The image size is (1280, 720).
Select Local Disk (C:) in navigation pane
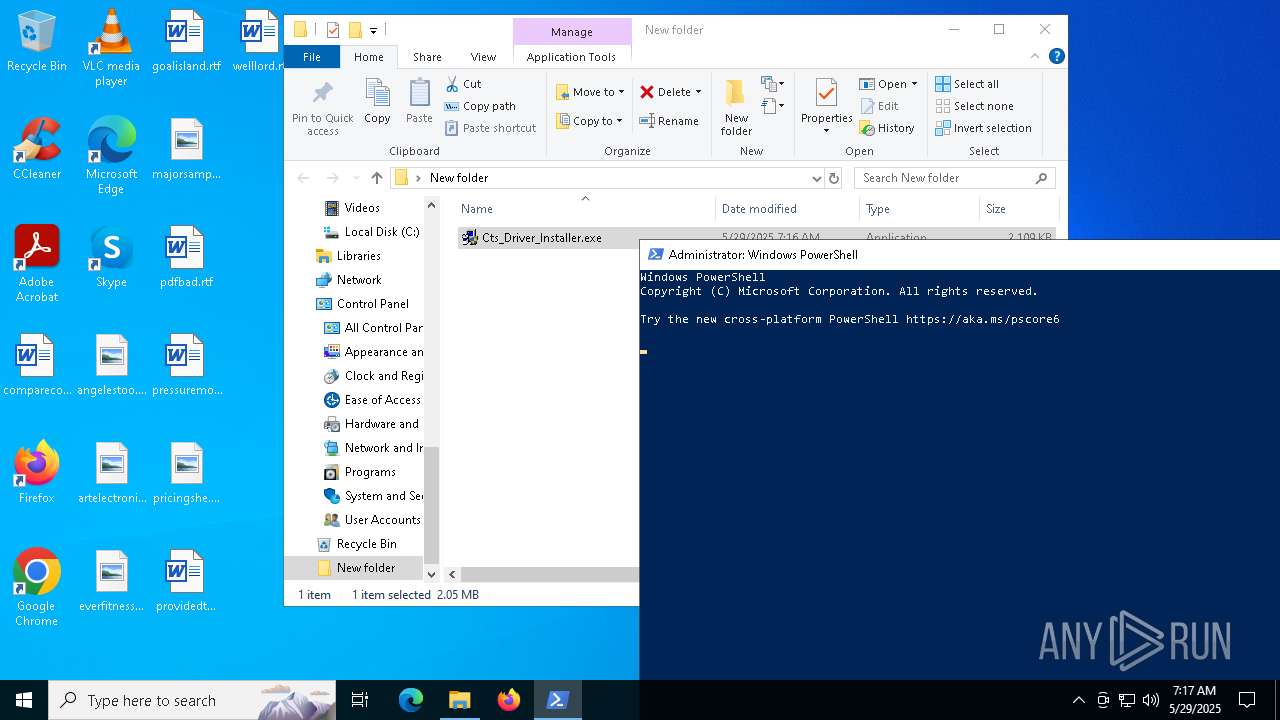pos(371,232)
